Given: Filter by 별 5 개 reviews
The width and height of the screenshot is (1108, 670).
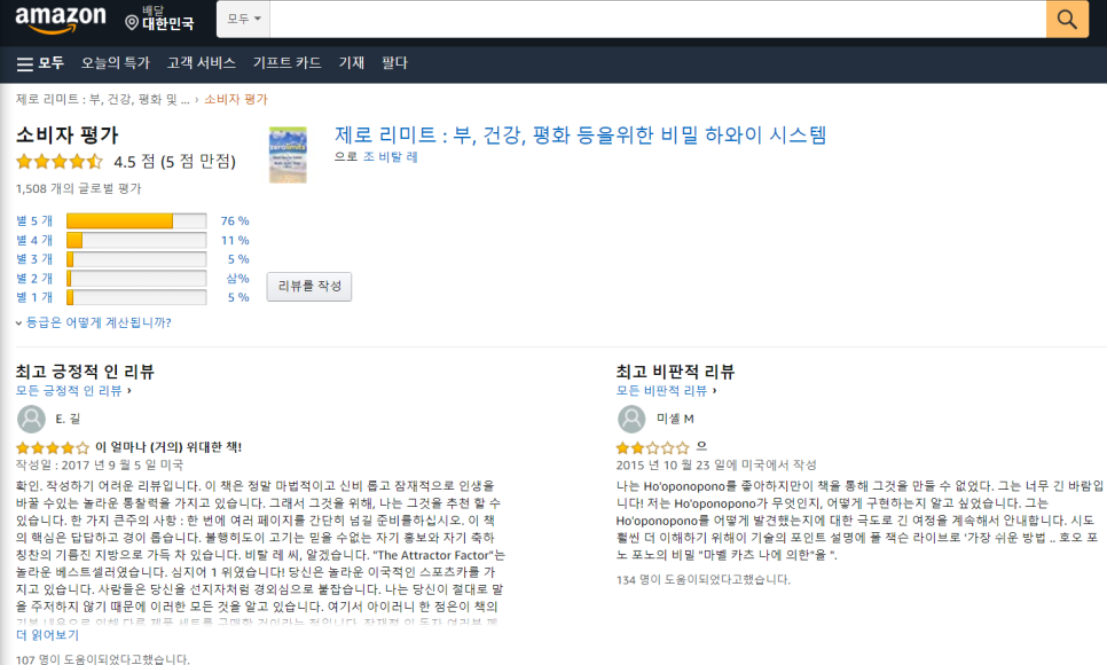Looking at the screenshot, I should point(35,221).
